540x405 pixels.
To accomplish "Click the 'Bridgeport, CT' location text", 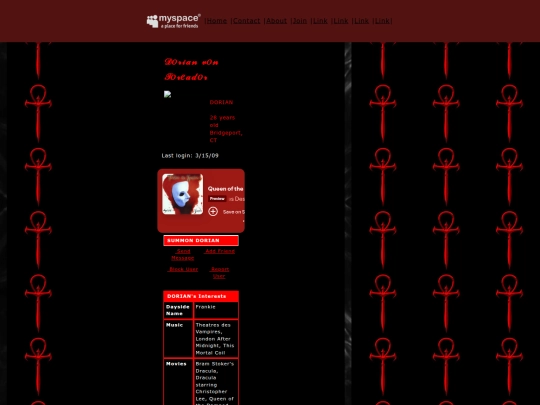I will 226,136.
